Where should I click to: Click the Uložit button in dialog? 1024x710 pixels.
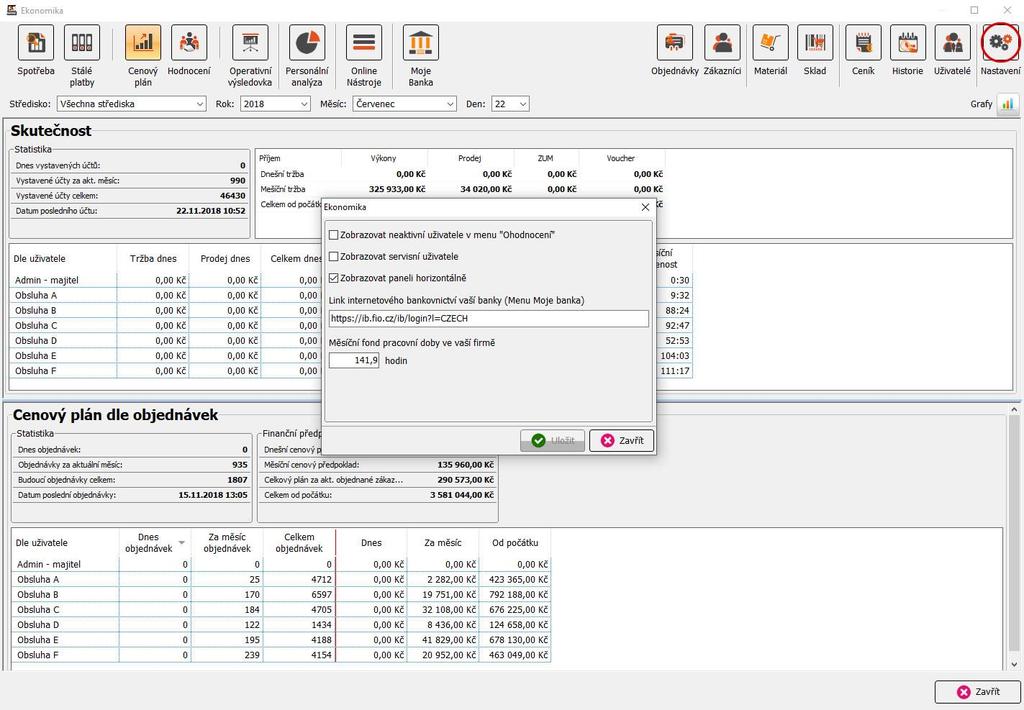[552, 440]
